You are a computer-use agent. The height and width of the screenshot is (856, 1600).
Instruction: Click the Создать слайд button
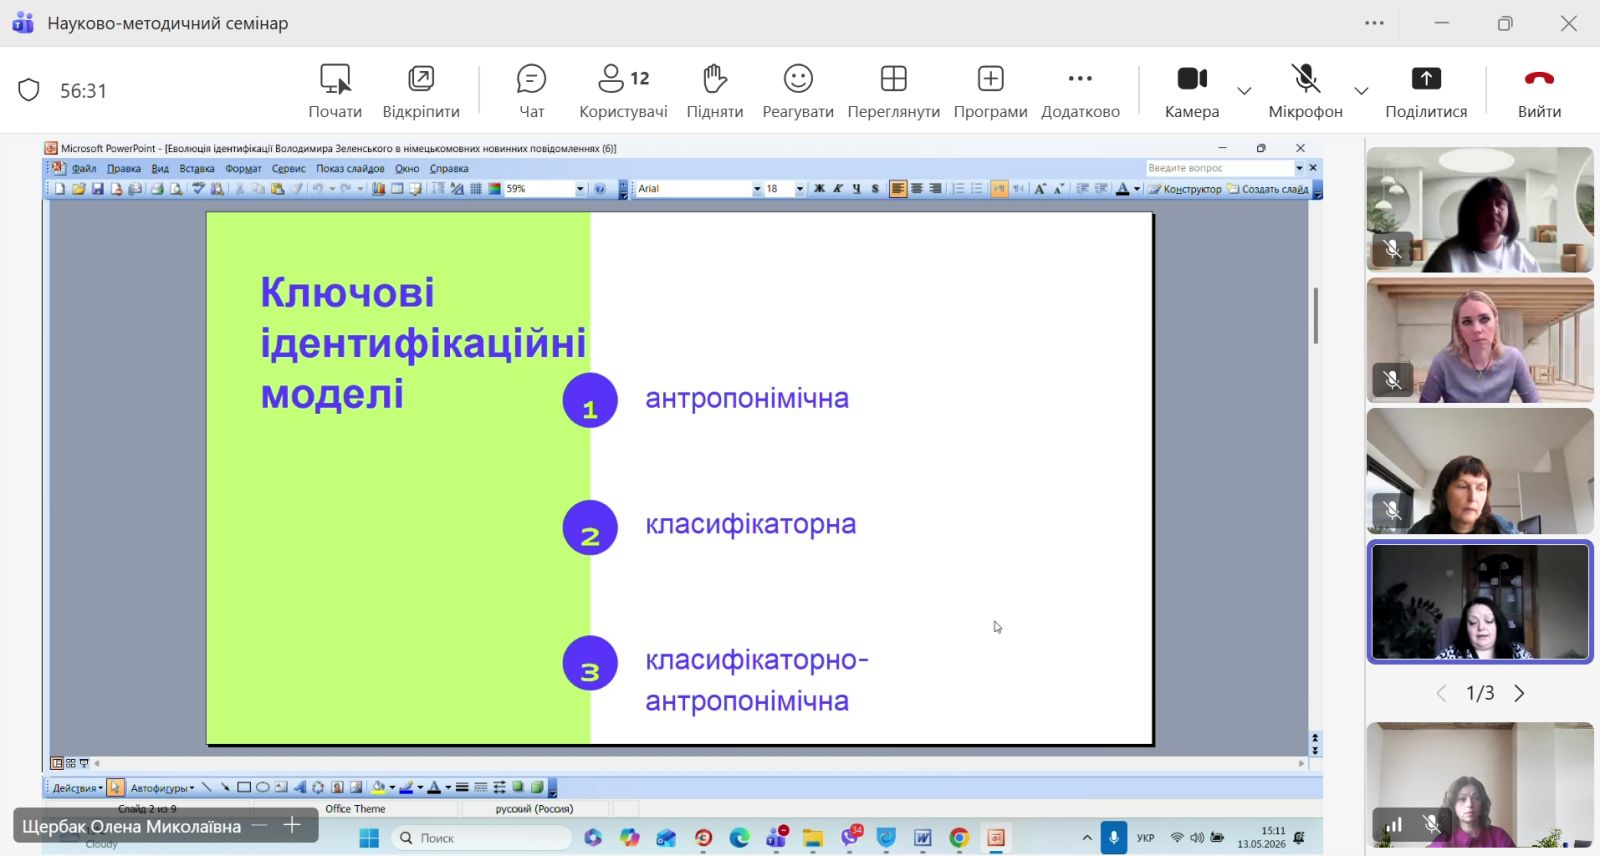coord(1268,189)
